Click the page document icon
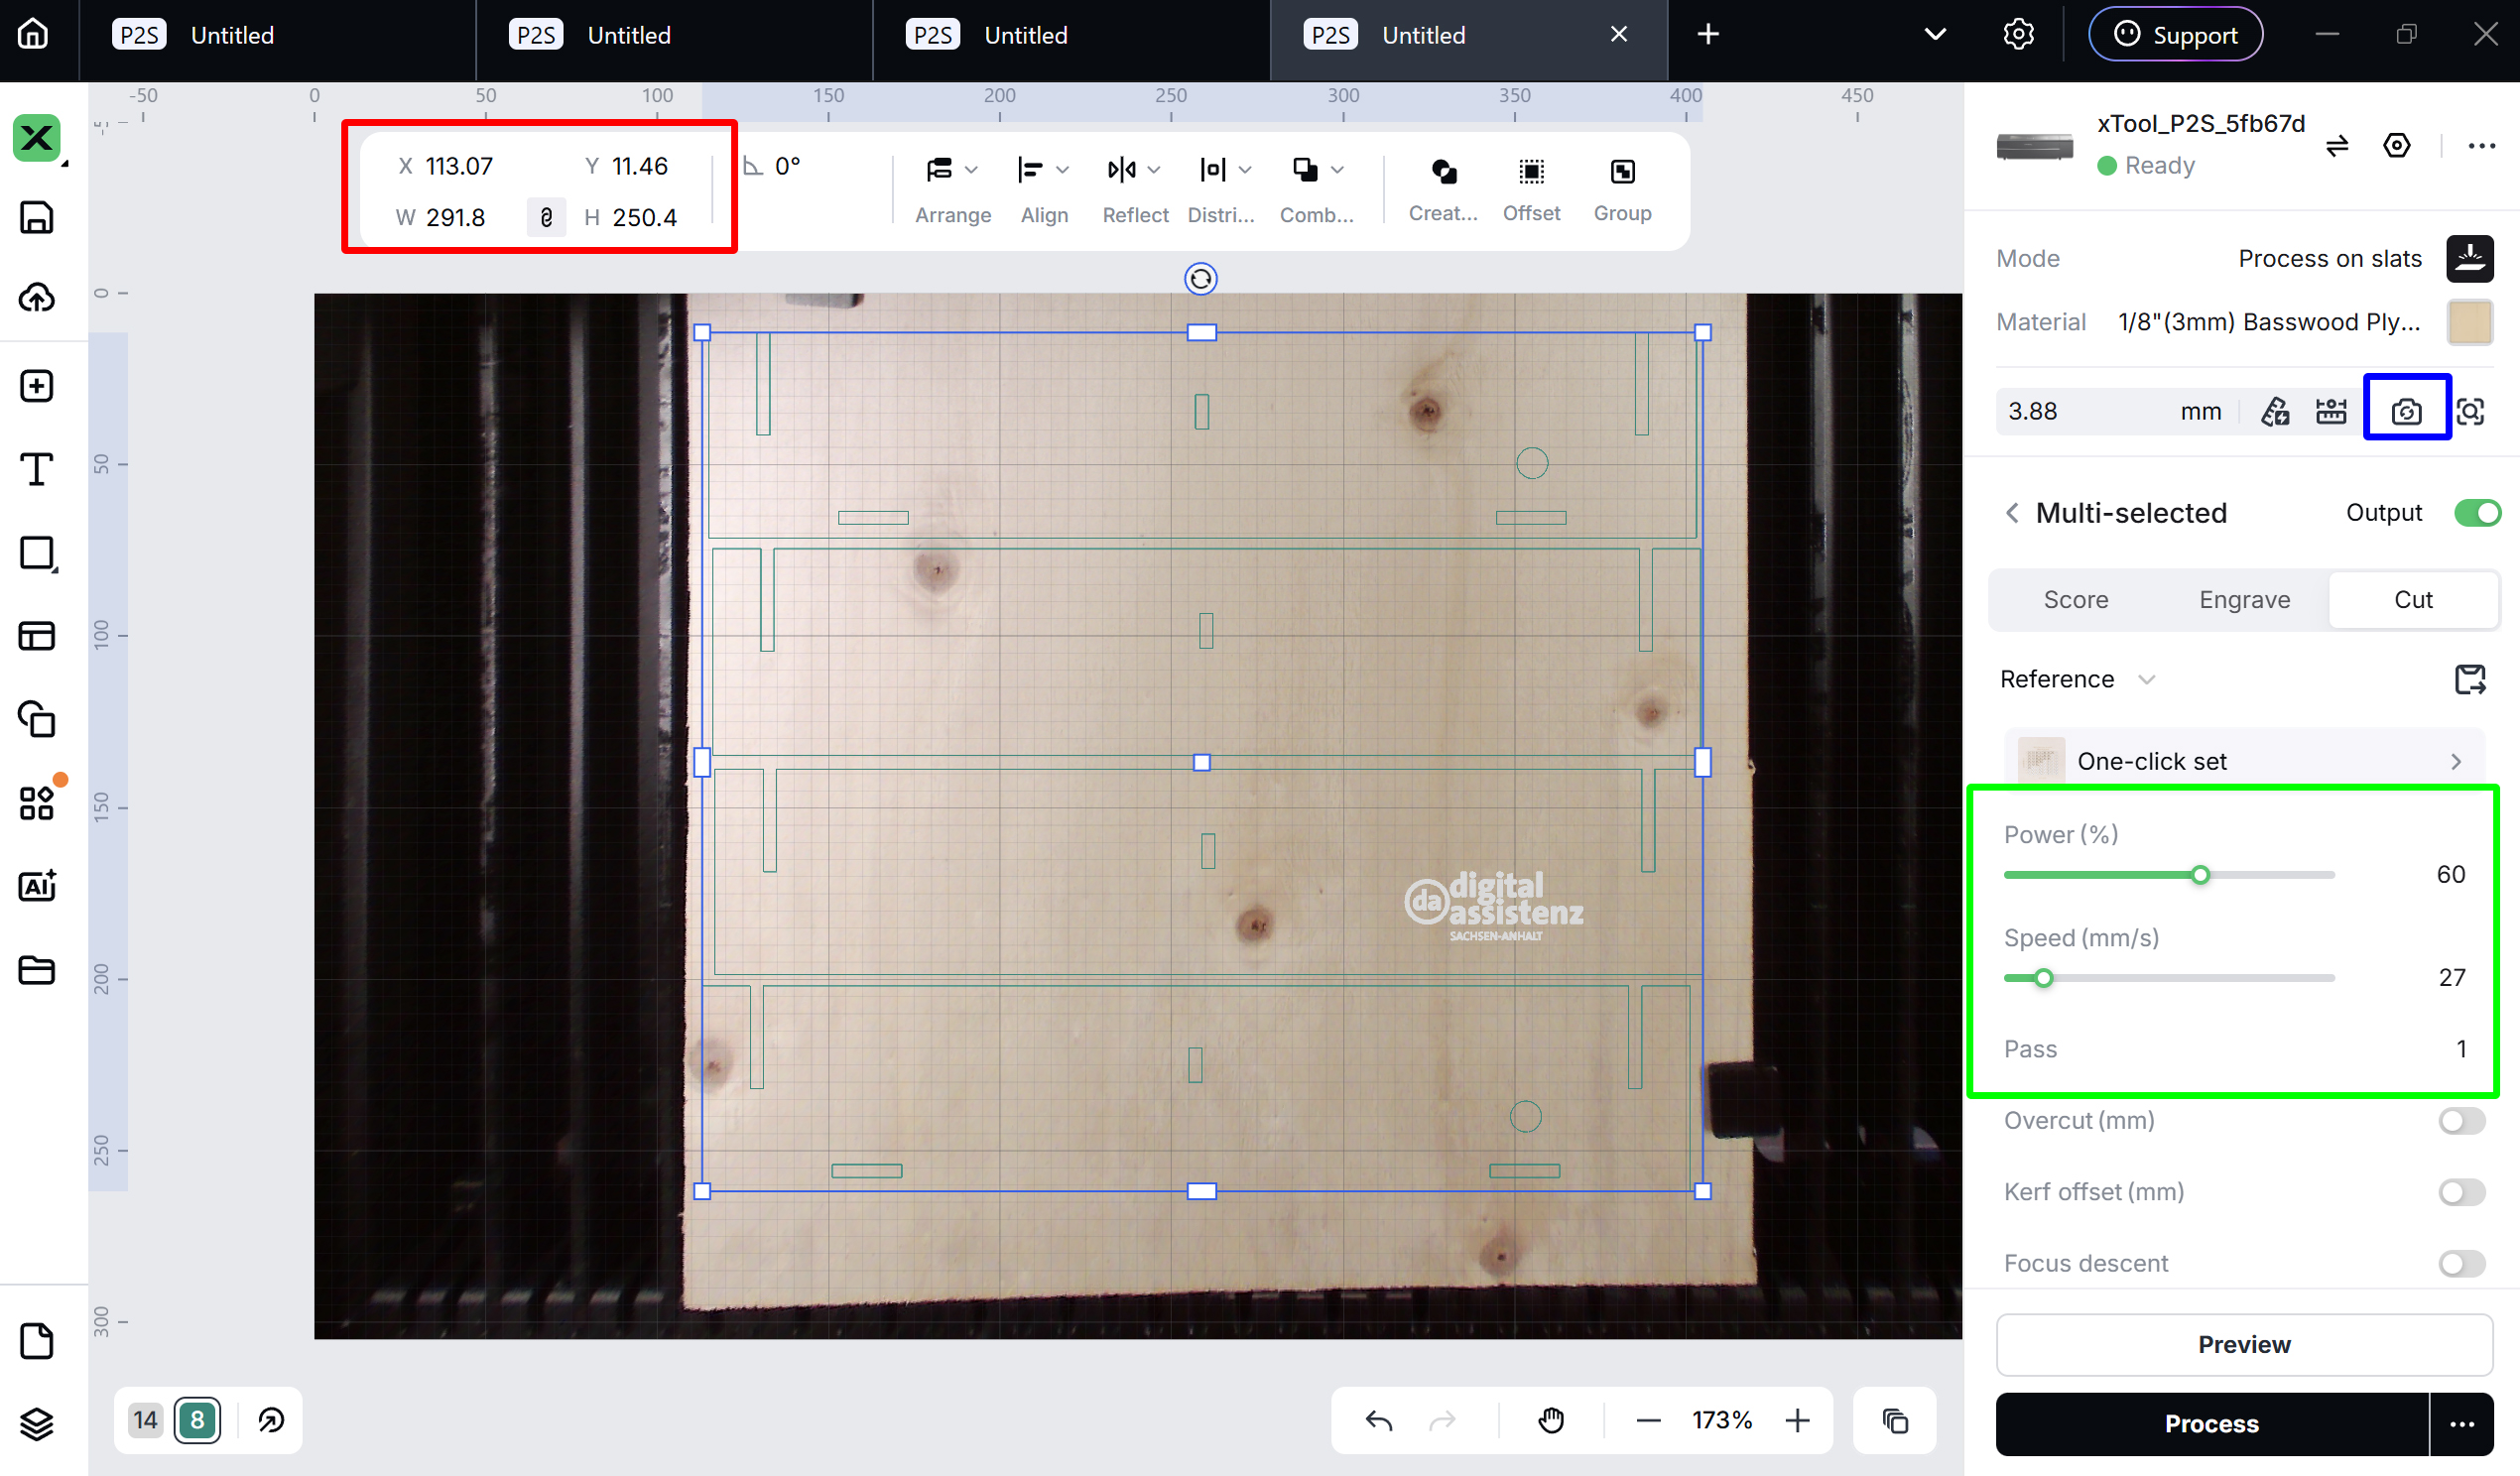Image resolution: width=2520 pixels, height=1476 pixels. [x=37, y=1341]
